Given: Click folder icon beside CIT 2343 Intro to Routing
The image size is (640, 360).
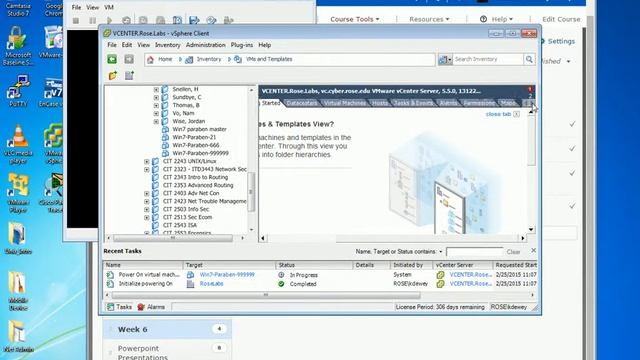Looking at the screenshot, I should (x=156, y=177).
